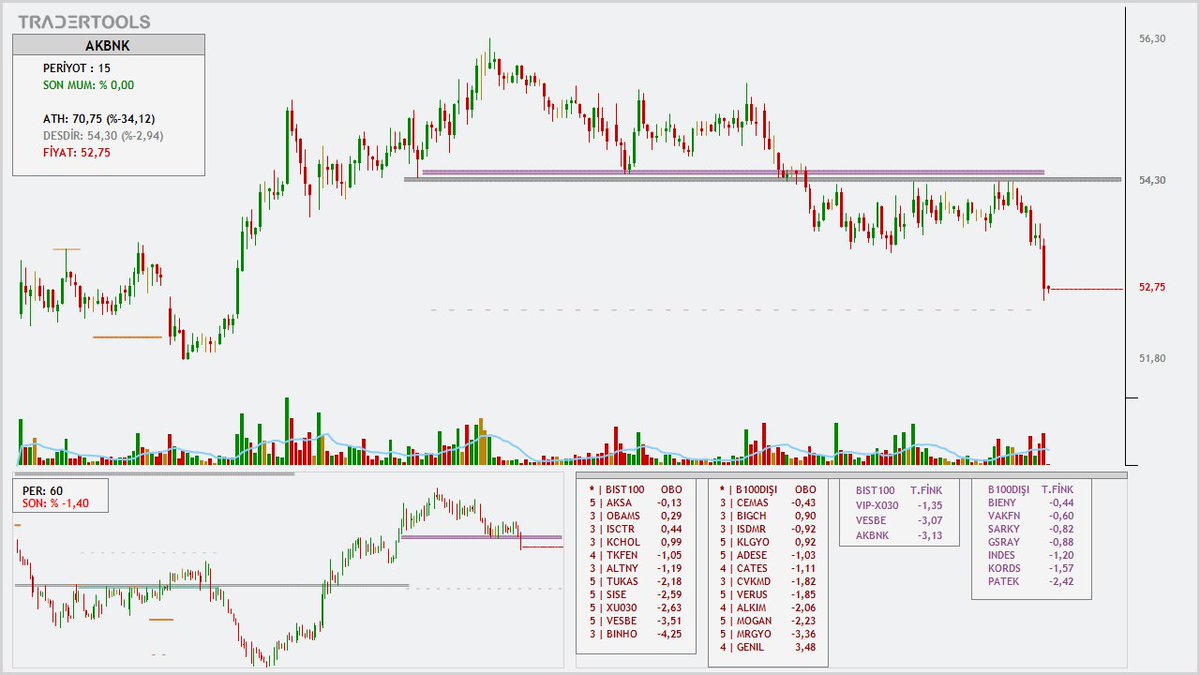Select the ISCTR row with 0,44
The image size is (1200, 675).
[636, 528]
